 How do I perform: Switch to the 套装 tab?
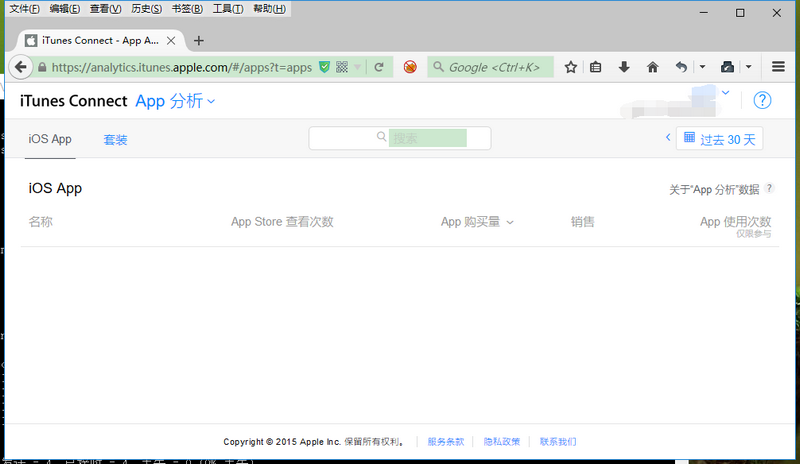pos(115,139)
